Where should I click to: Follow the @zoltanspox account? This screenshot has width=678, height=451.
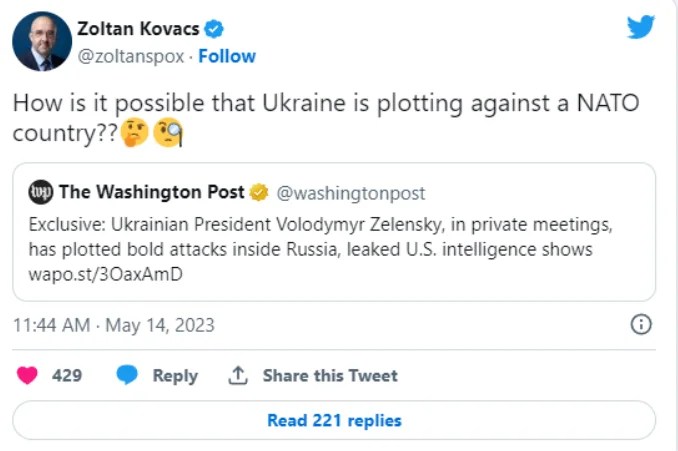(x=227, y=56)
